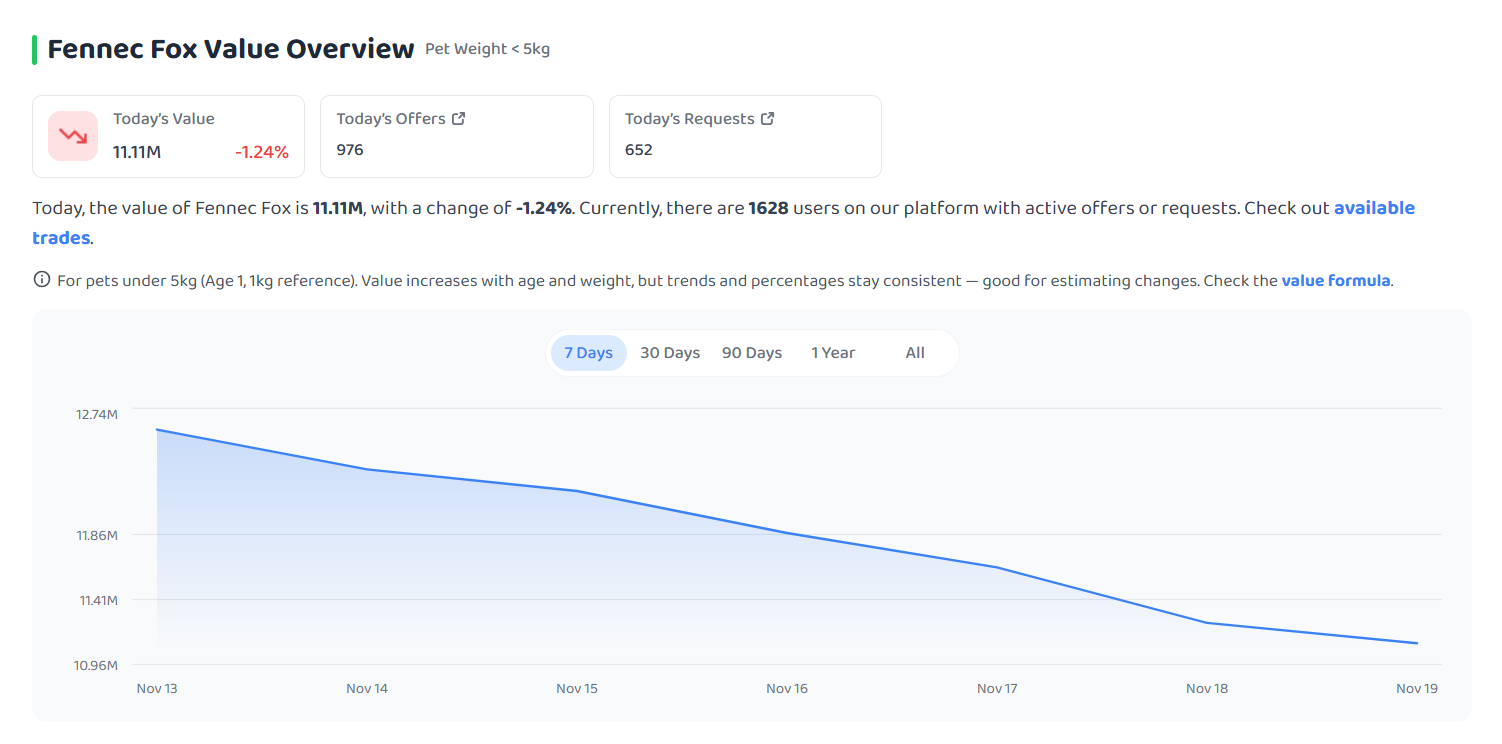The image size is (1502, 744).
Task: Click the Today's Value card
Action: [168, 136]
